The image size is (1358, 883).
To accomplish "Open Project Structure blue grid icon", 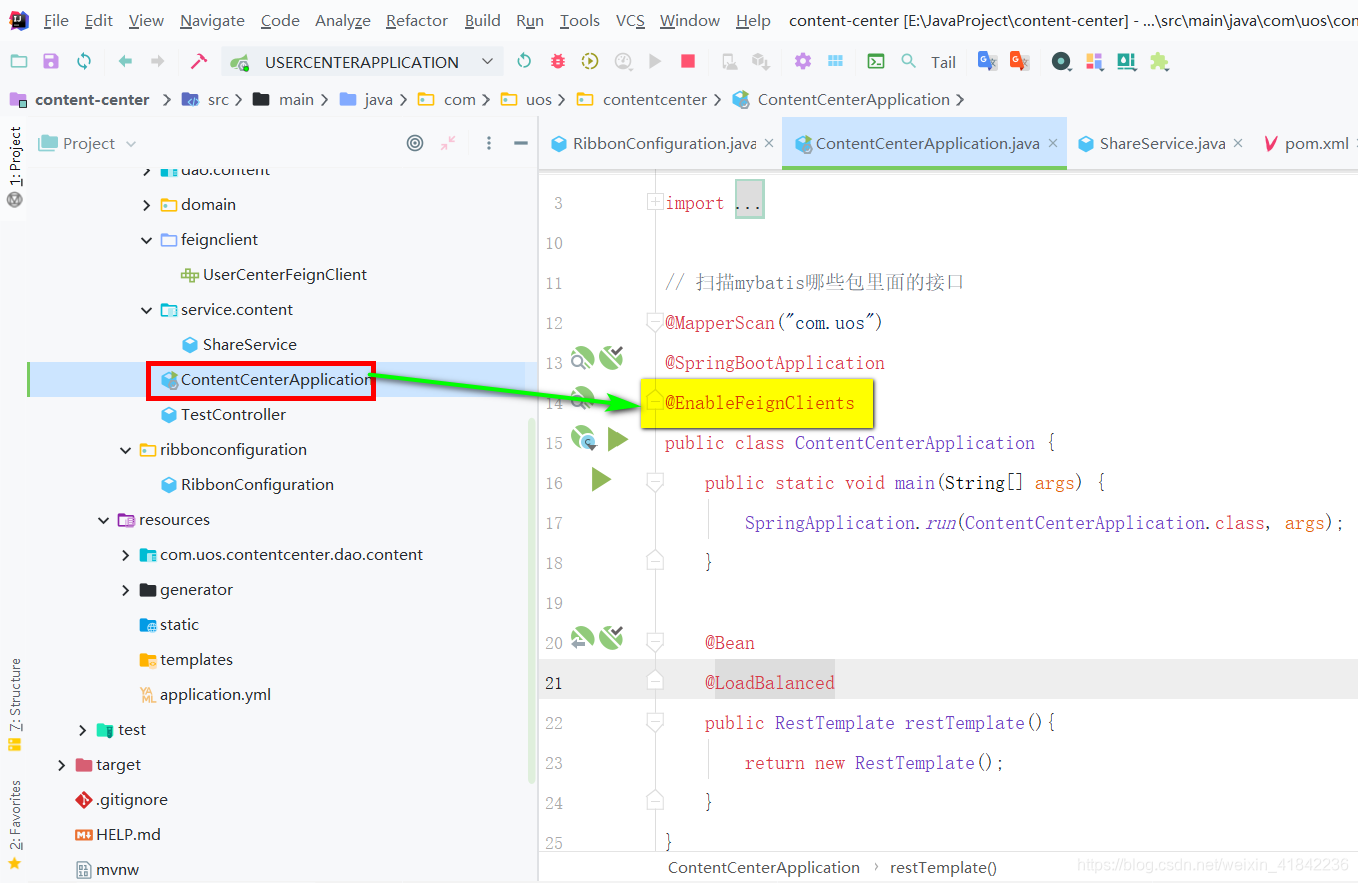I will point(836,62).
